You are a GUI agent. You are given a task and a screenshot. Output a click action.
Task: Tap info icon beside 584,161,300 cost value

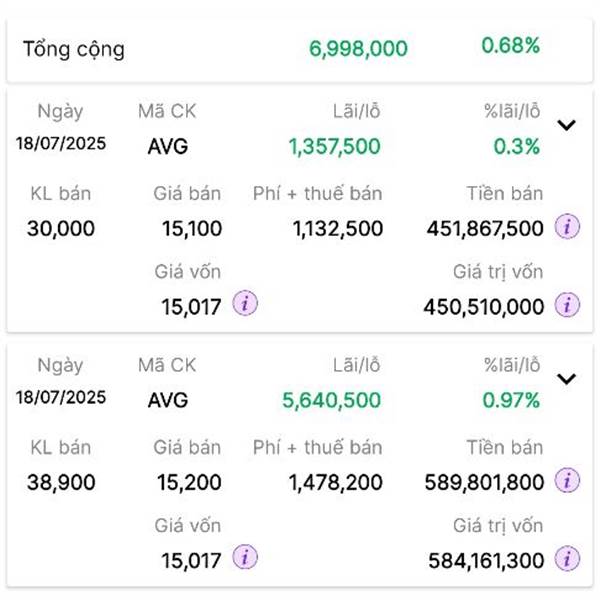(567, 559)
